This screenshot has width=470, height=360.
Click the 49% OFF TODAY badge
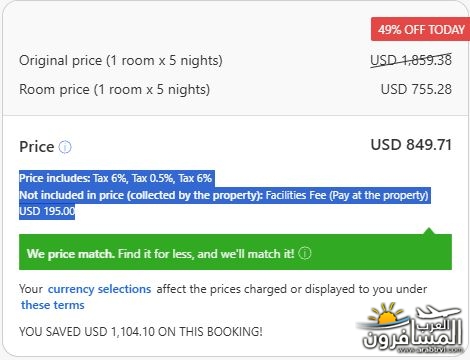(x=421, y=29)
